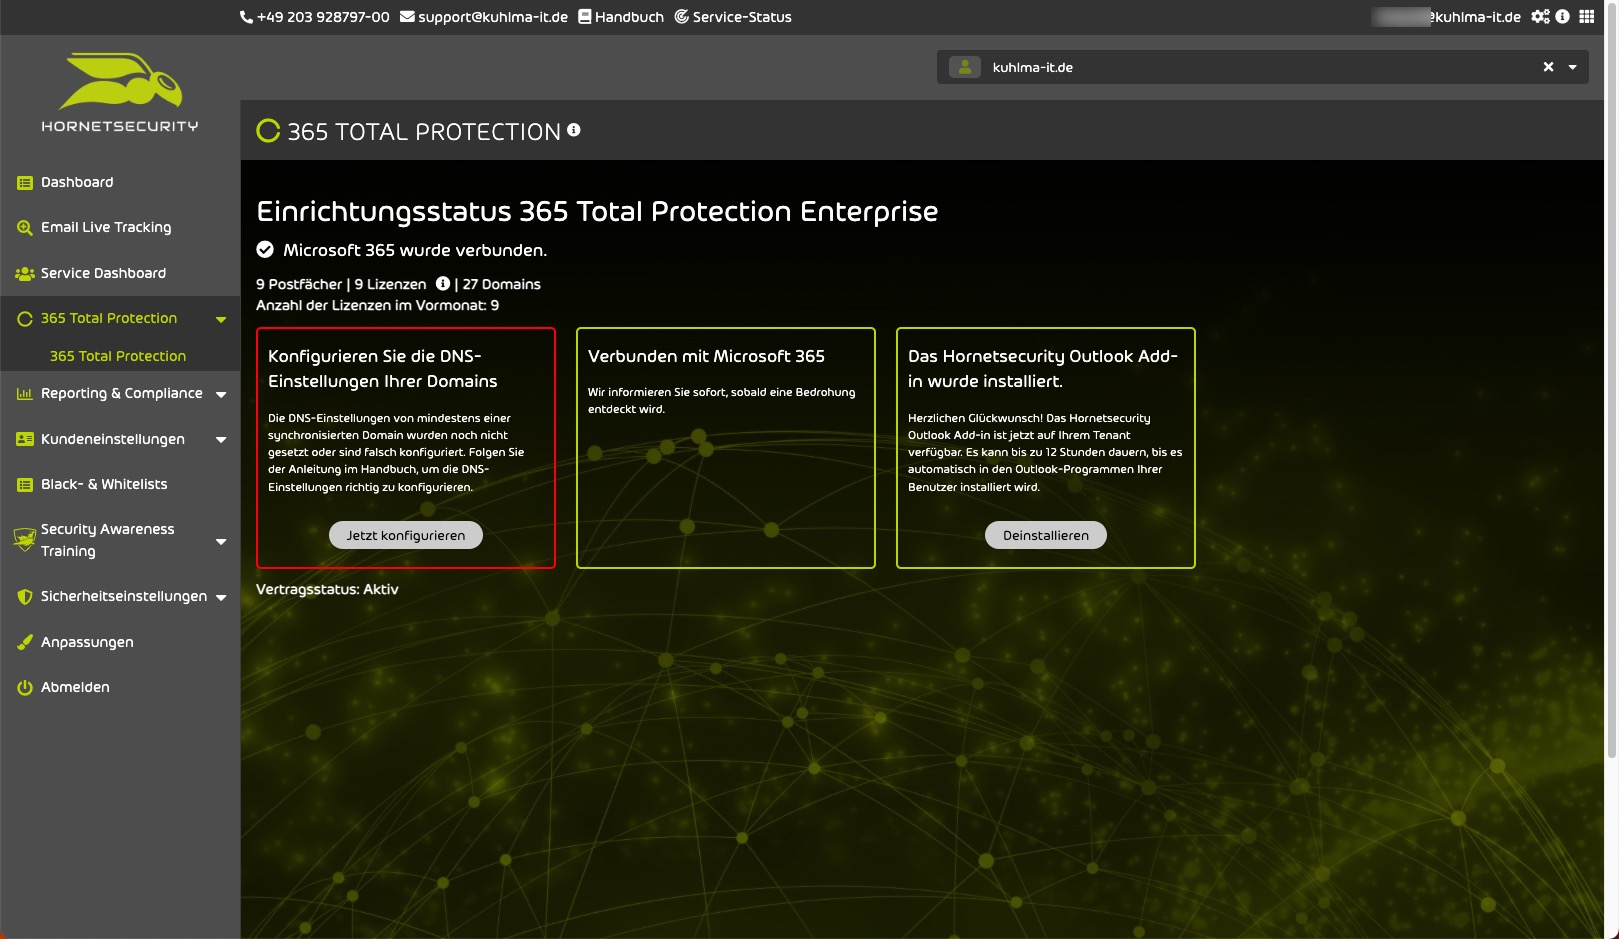Clear the kuhlma-it.de domain selection
Image resolution: width=1619 pixels, height=939 pixels.
click(1548, 67)
